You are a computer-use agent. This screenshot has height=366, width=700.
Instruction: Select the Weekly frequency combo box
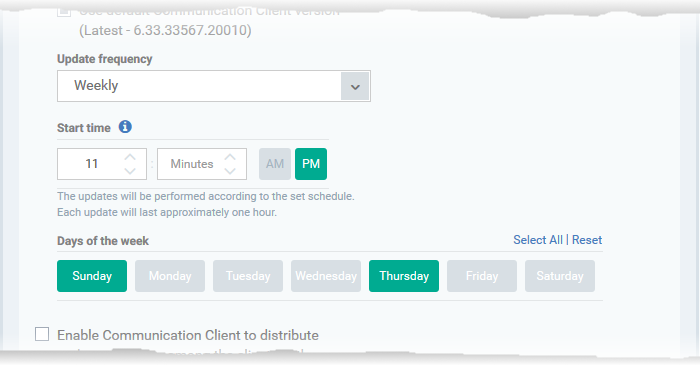214,86
